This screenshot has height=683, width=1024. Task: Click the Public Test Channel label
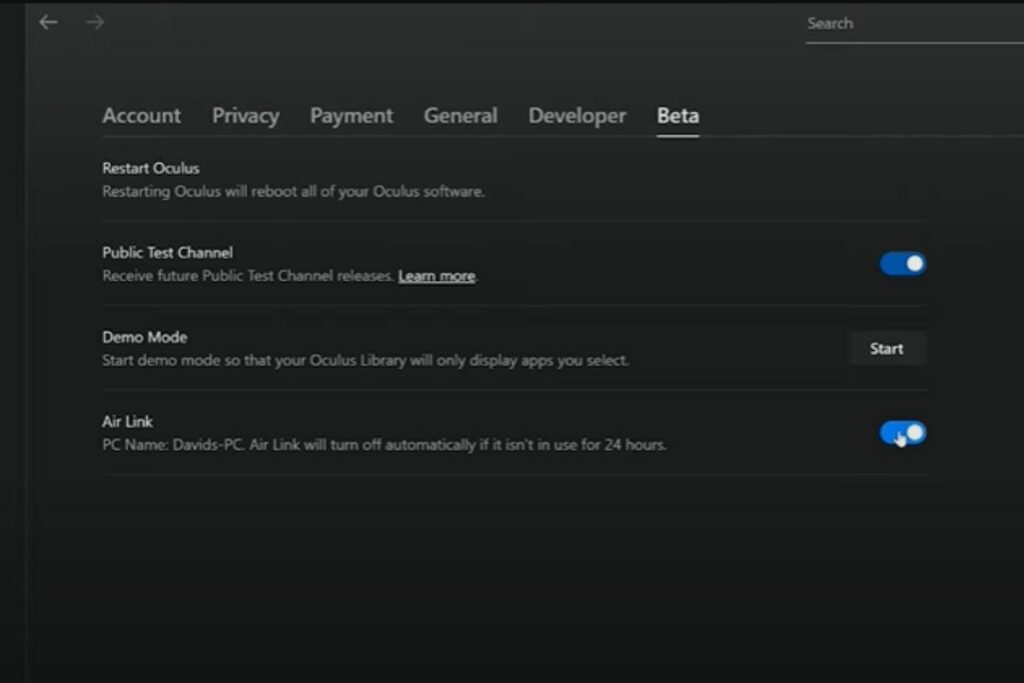167,253
